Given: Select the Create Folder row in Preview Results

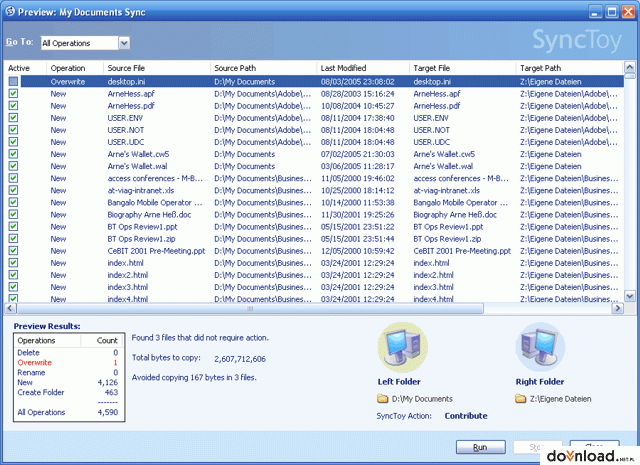Looking at the screenshot, I should 68,392.
